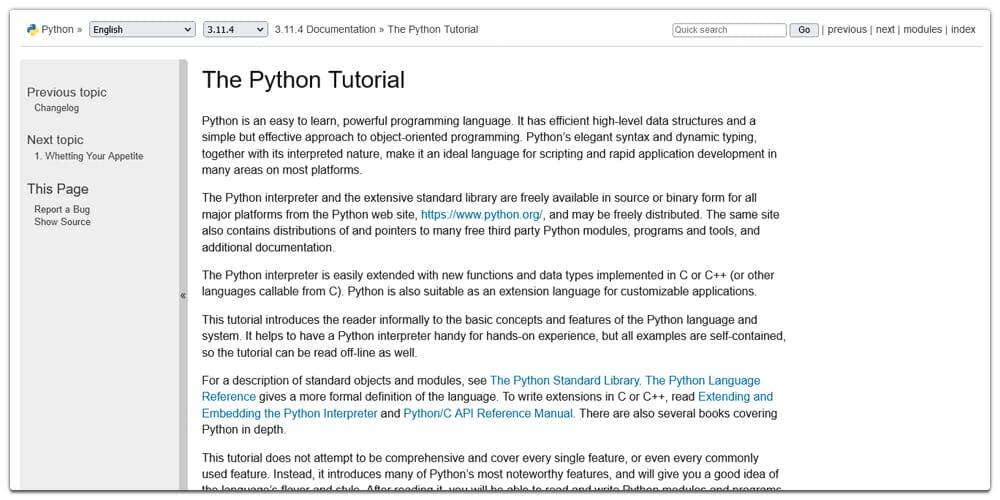Click the This Page sidebar heading
Viewport: 1000px width, 500px height.
[57, 189]
